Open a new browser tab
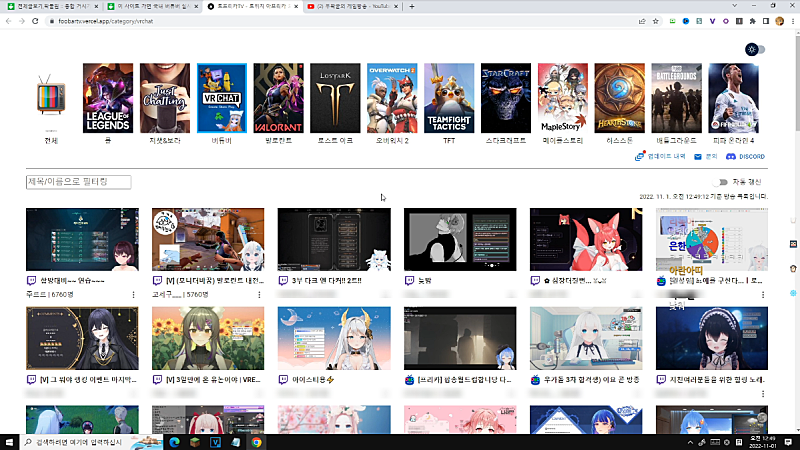The image size is (800, 450). click(x=412, y=6)
